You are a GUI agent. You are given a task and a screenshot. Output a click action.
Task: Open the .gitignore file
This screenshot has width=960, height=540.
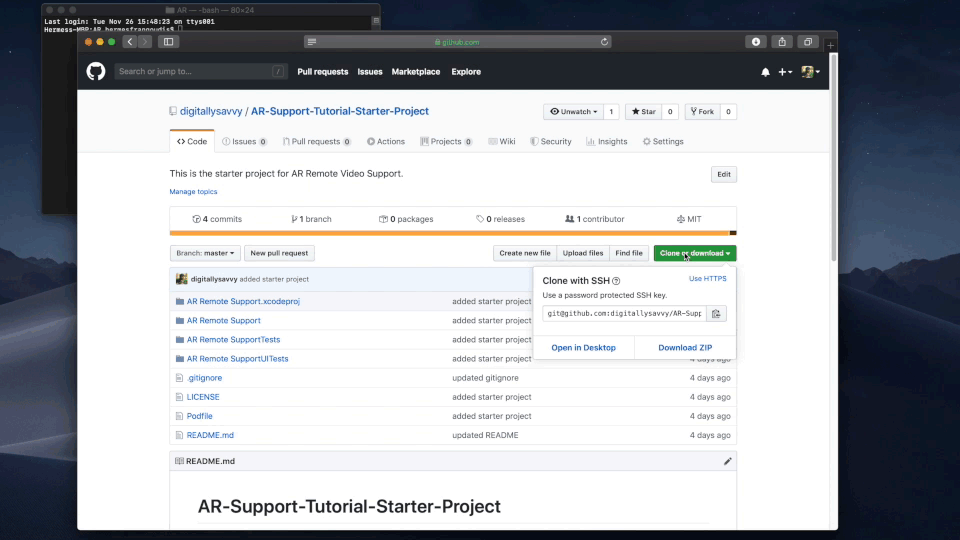(204, 378)
